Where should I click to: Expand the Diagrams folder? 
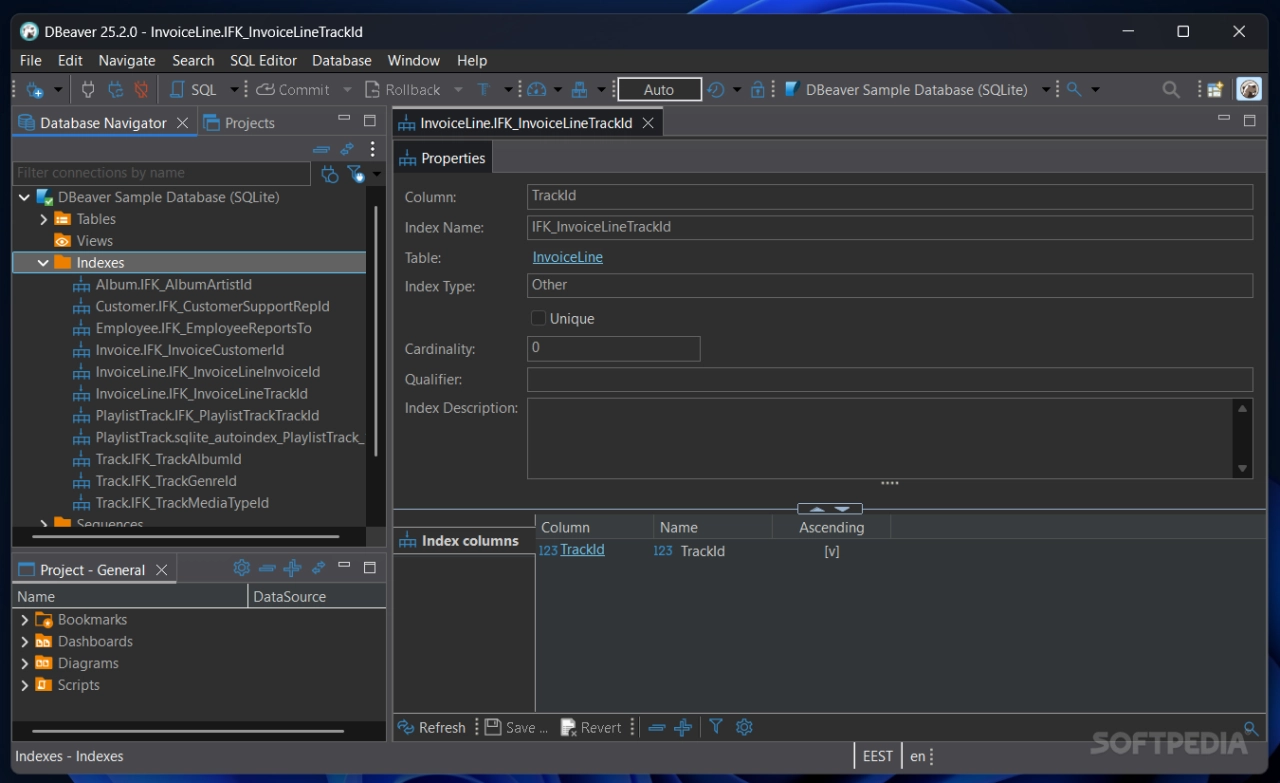click(x=25, y=663)
